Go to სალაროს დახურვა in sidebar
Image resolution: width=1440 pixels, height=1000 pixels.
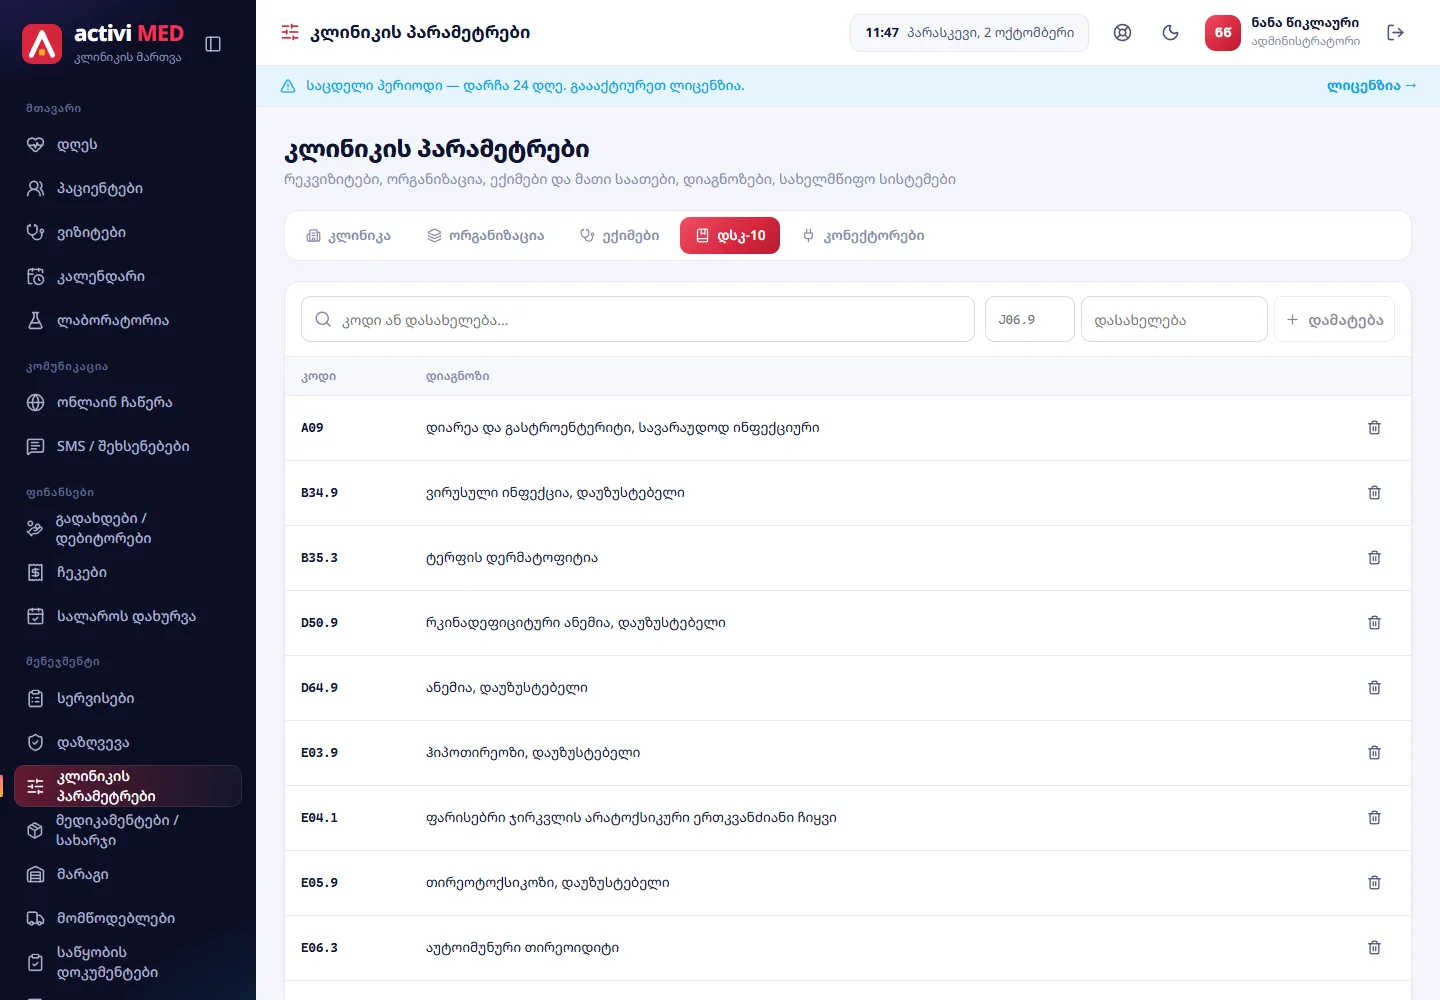pos(128,617)
